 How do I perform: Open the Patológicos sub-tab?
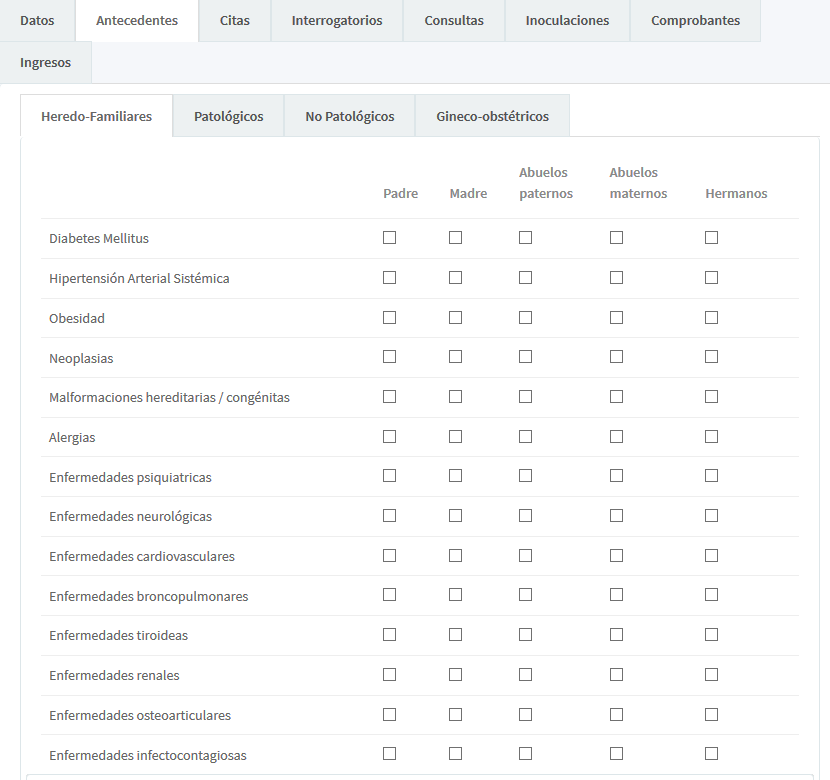coord(228,116)
